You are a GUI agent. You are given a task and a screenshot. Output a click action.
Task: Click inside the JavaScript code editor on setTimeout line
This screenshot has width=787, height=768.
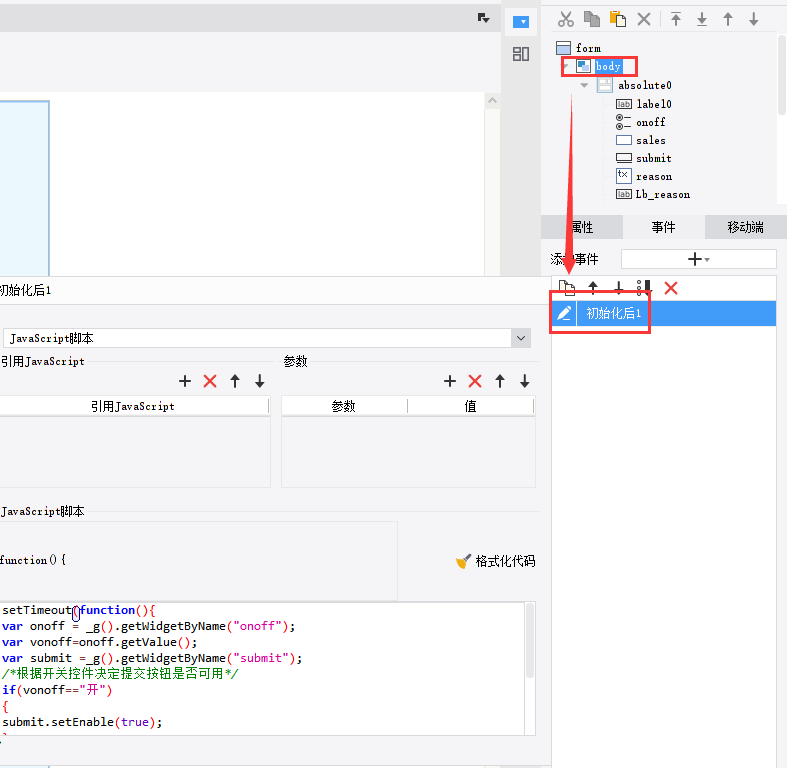pos(78,610)
